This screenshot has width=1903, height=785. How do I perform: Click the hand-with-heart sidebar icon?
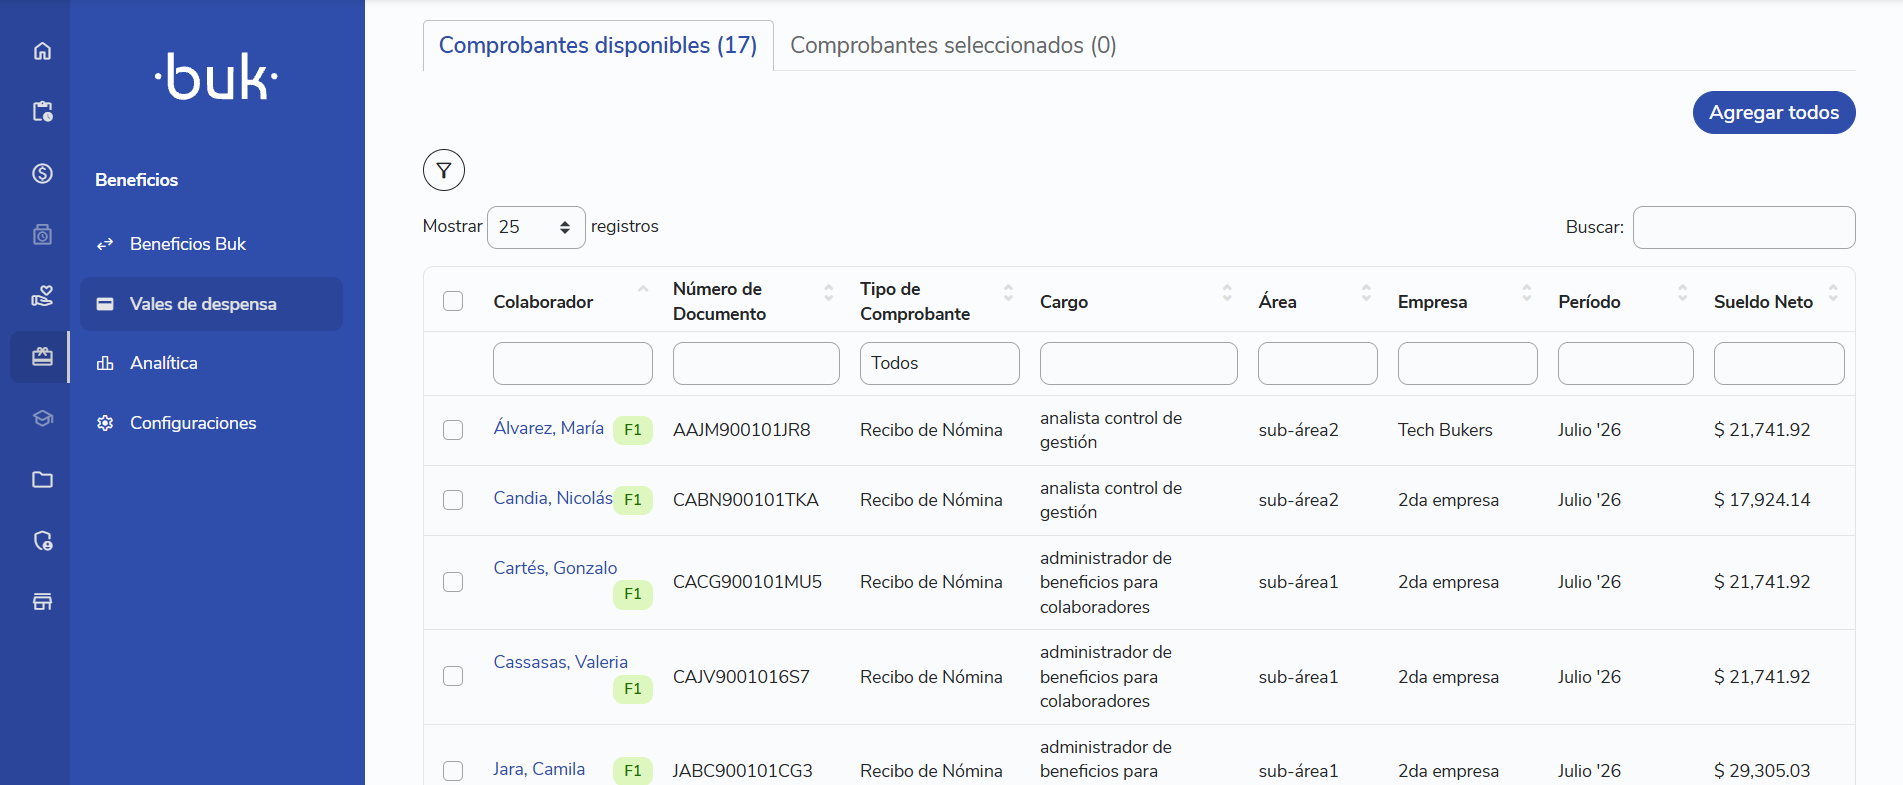42,296
